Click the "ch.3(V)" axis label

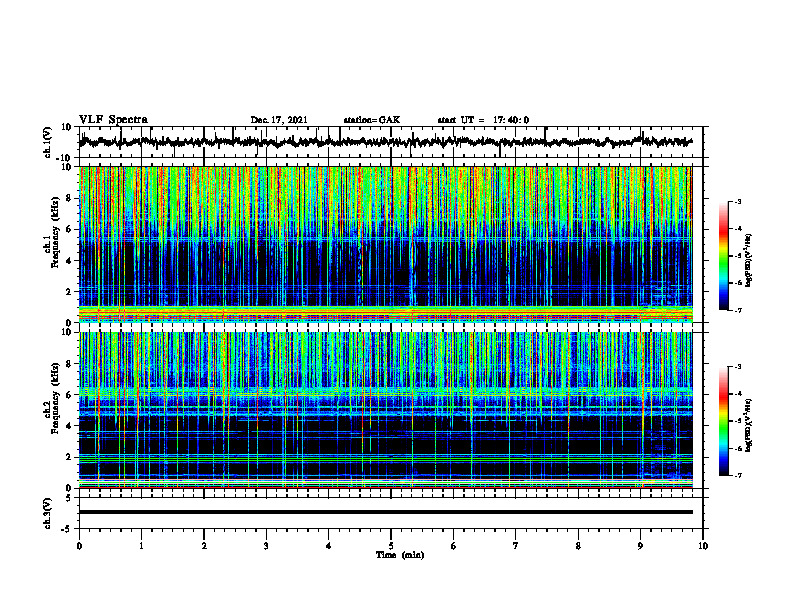tap(48, 514)
